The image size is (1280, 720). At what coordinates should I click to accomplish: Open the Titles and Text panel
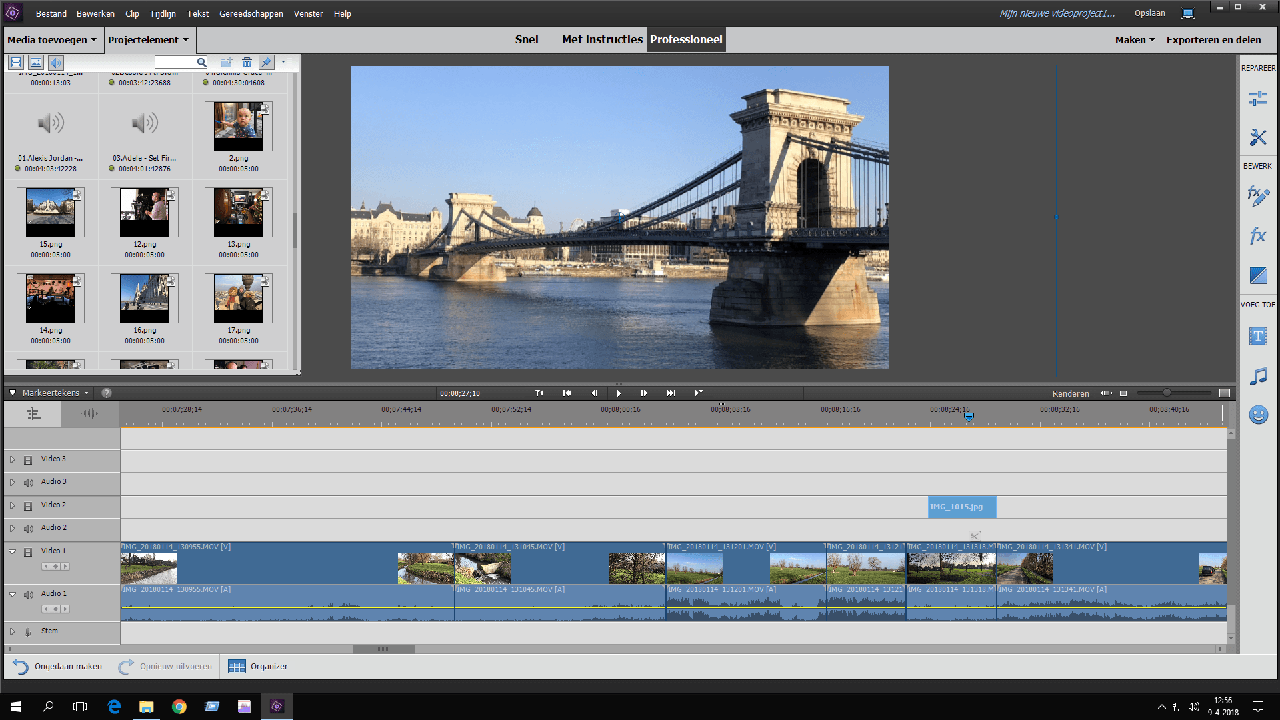click(1258, 336)
